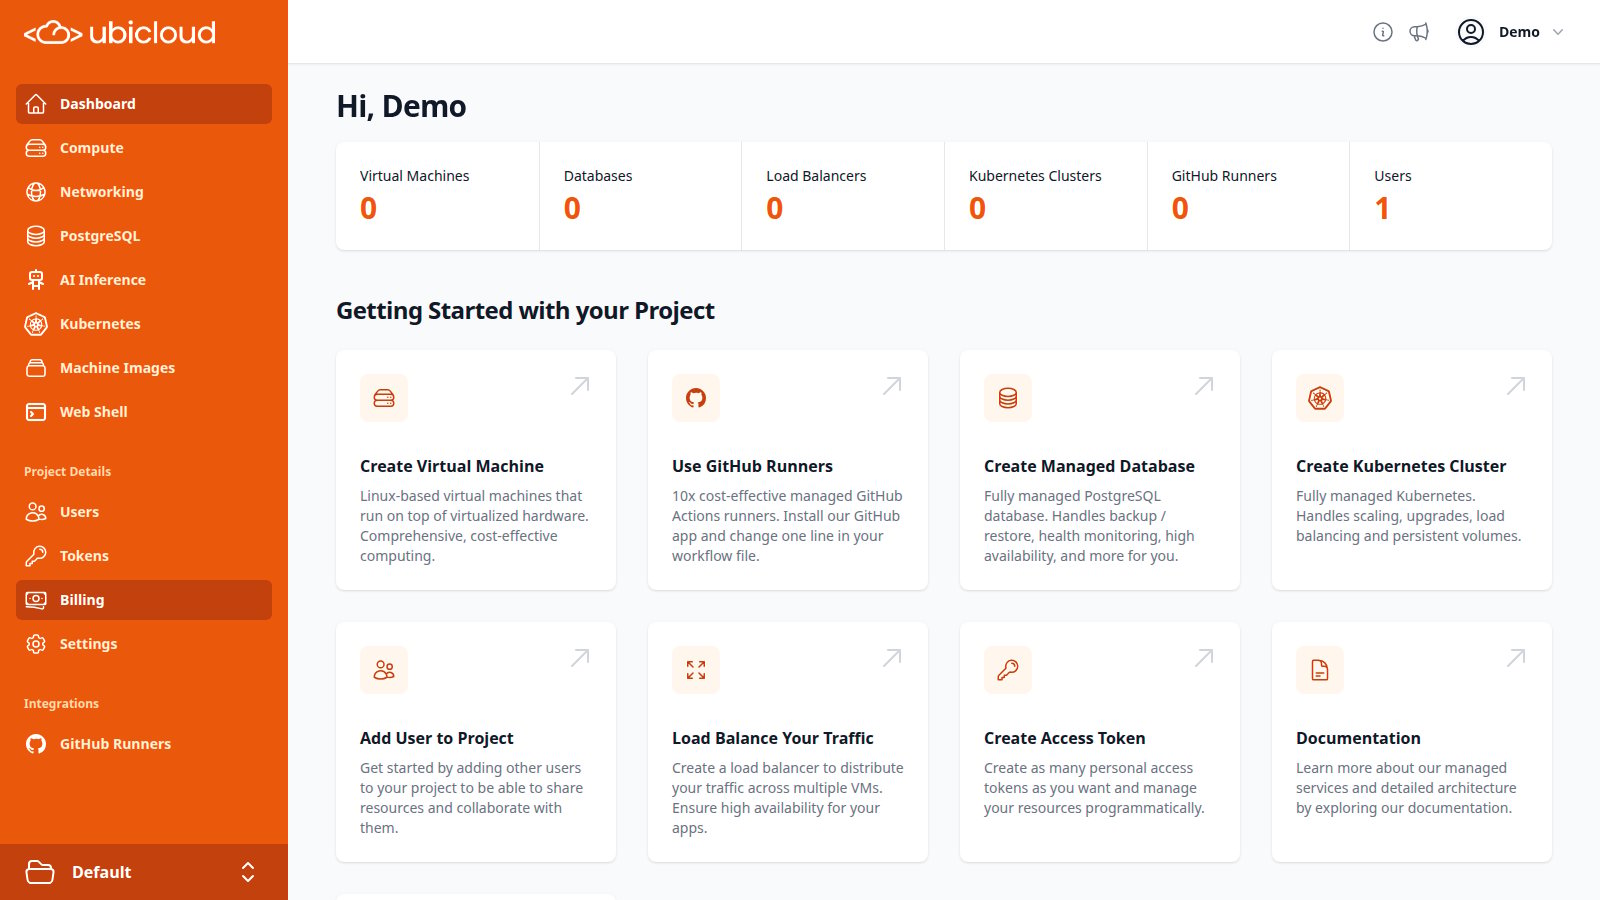Open Machine Images page
Screen dimensions: 1600x900
click(x=144, y=368)
